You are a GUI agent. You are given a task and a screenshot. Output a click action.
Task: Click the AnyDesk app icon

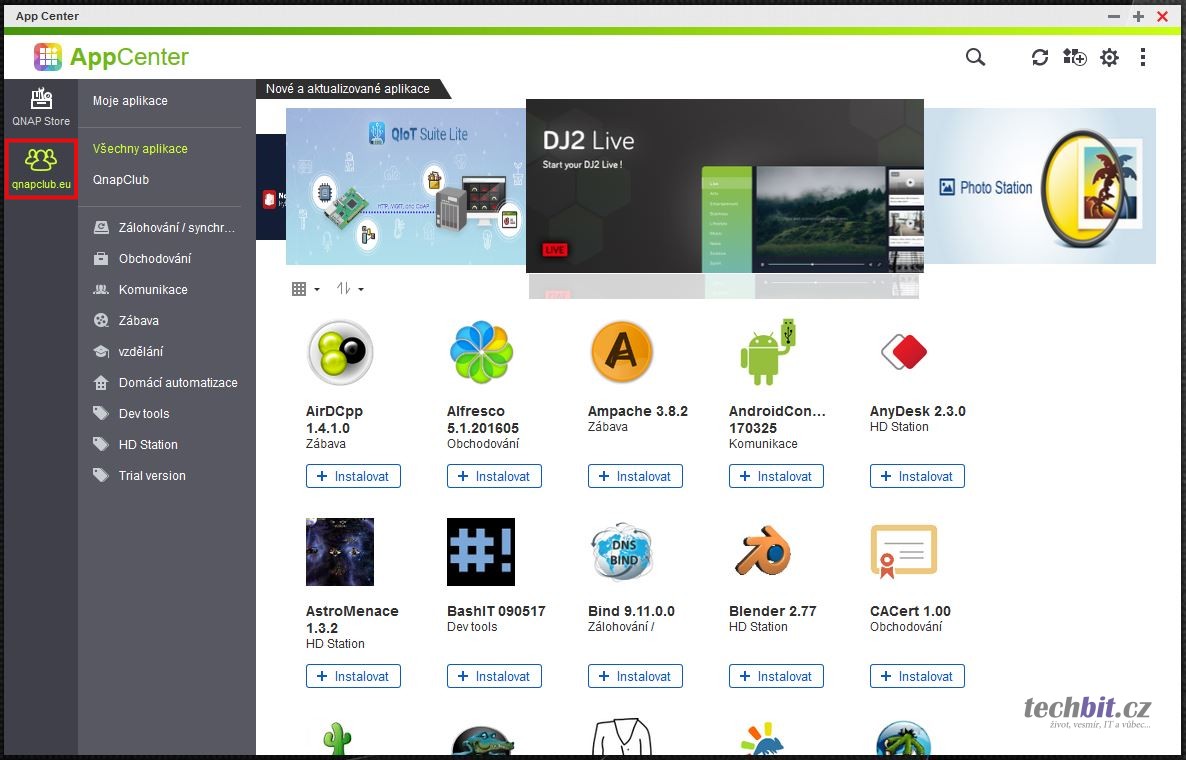[x=903, y=352]
